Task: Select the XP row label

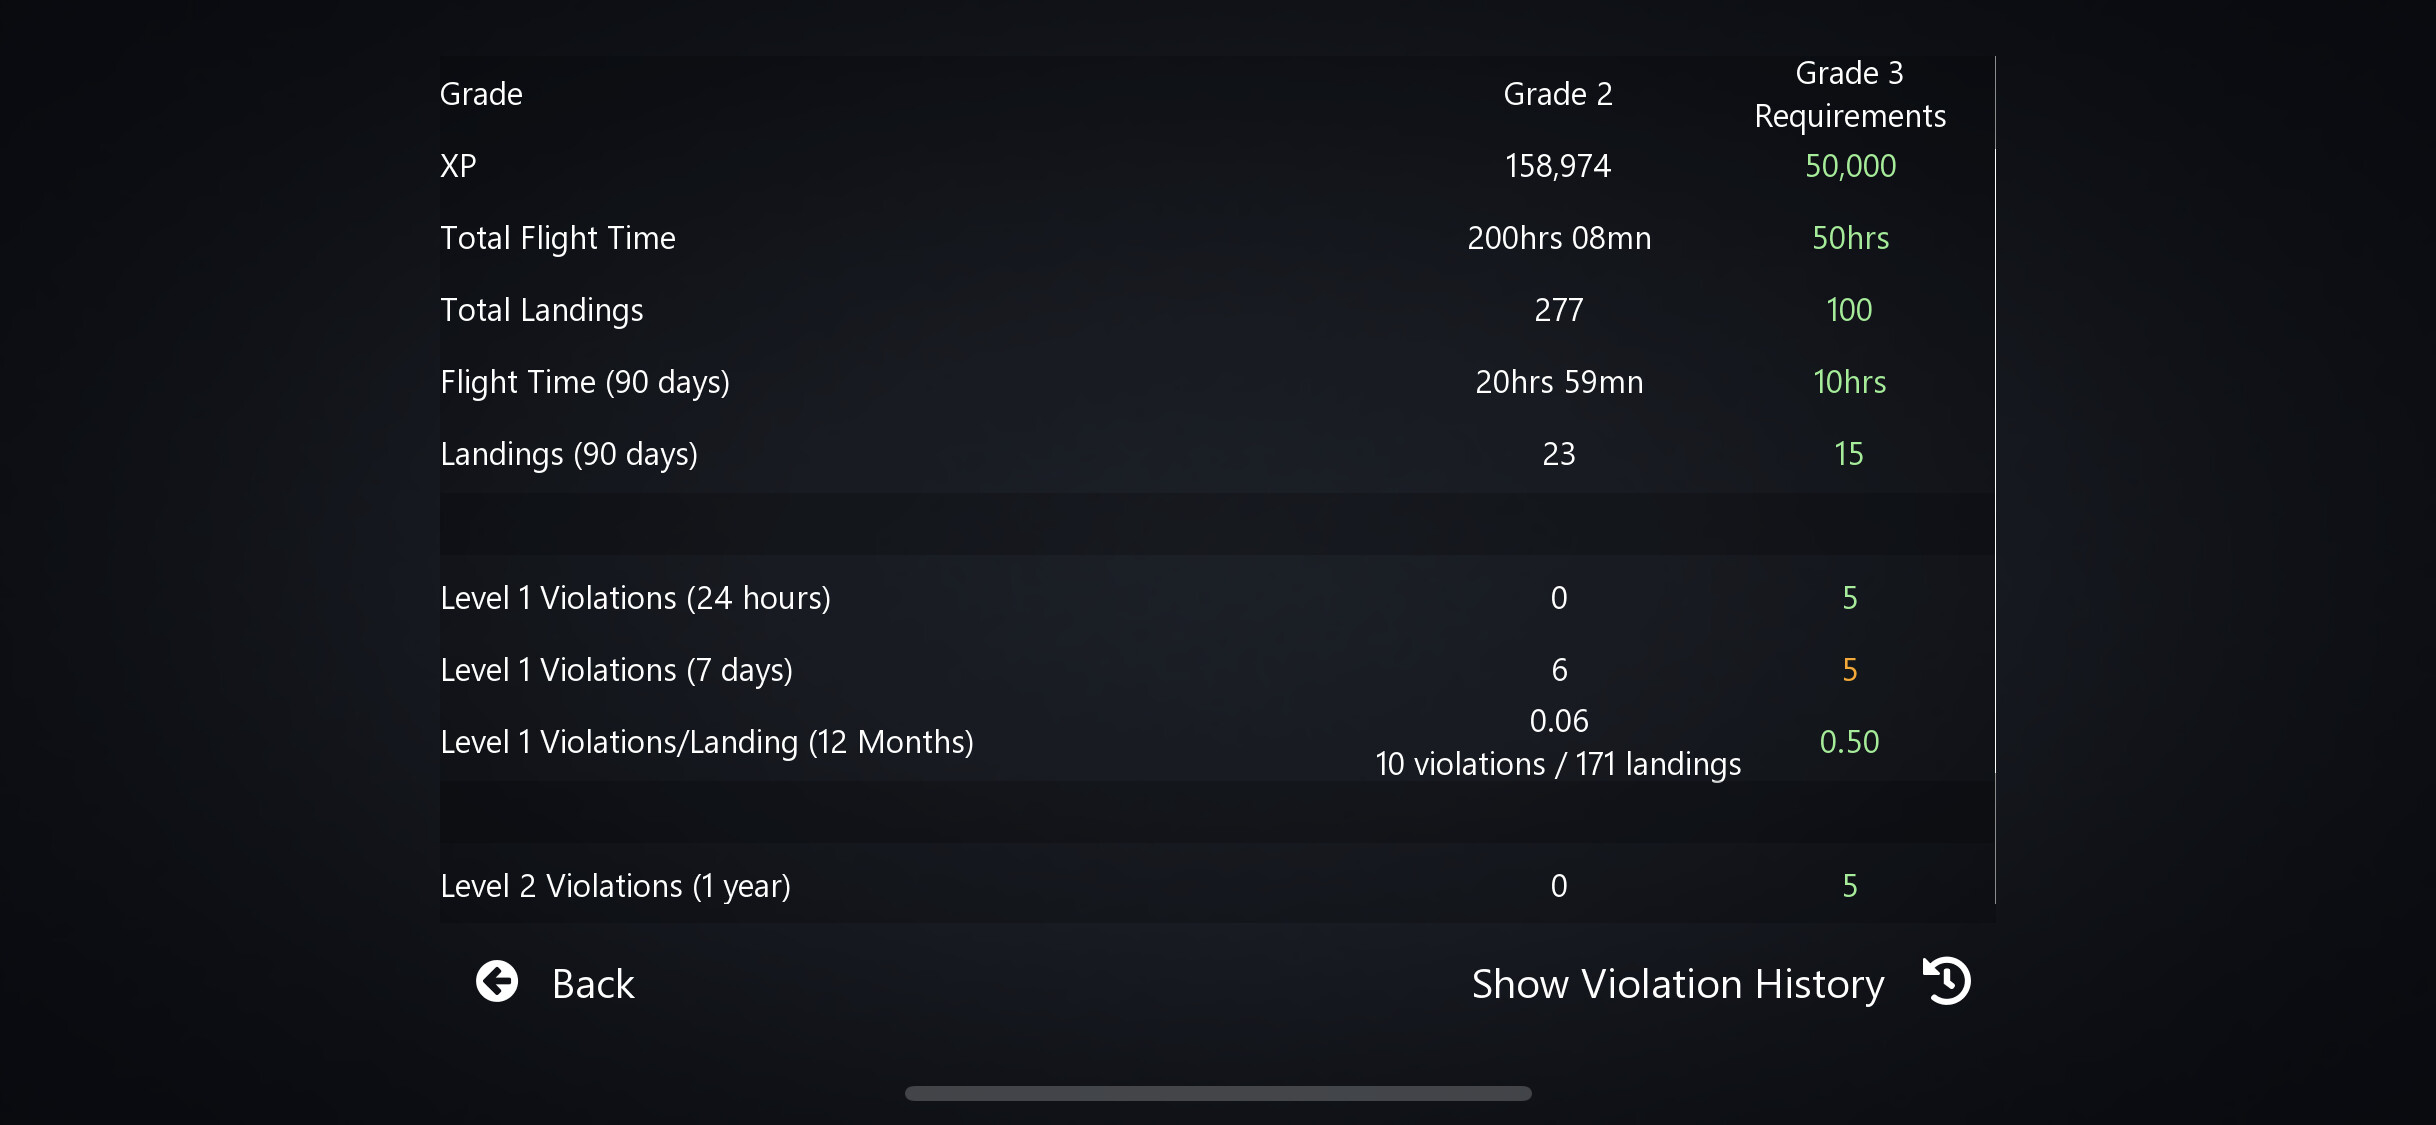Action: point(458,166)
